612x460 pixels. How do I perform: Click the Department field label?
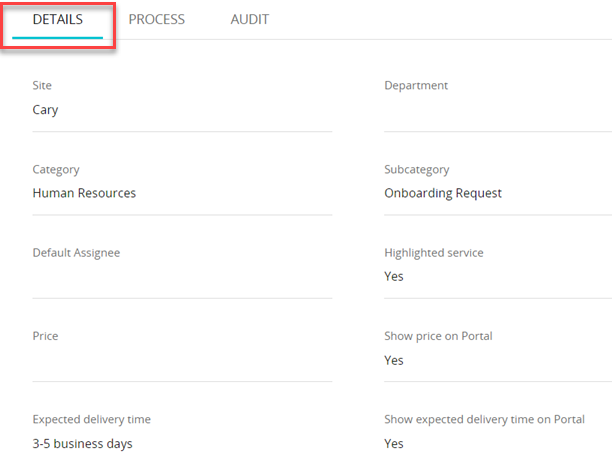416,86
